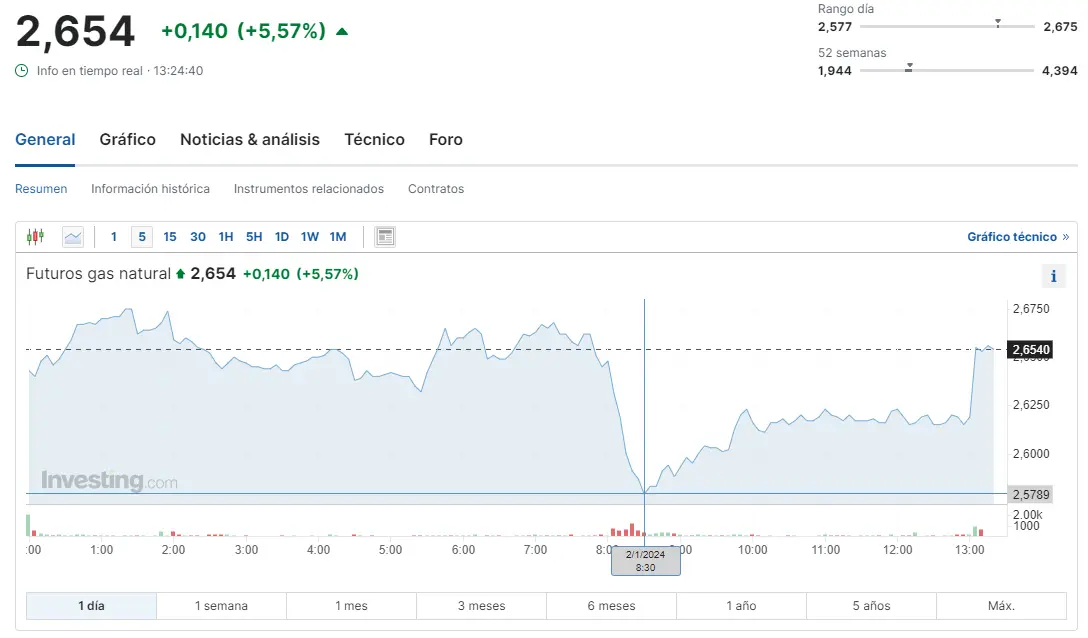Click the 52 semanas range slider marker
The width and height of the screenshot is (1088, 638).
tap(908, 68)
